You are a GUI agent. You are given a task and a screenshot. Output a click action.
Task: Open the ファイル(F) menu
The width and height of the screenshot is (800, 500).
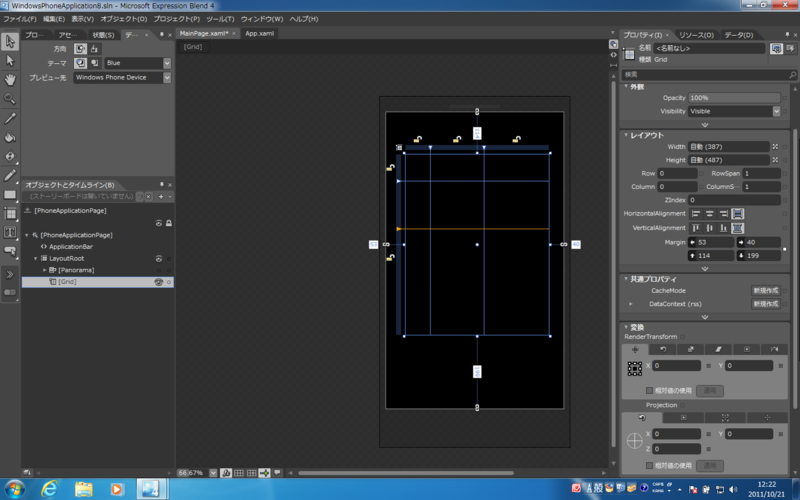(x=20, y=19)
